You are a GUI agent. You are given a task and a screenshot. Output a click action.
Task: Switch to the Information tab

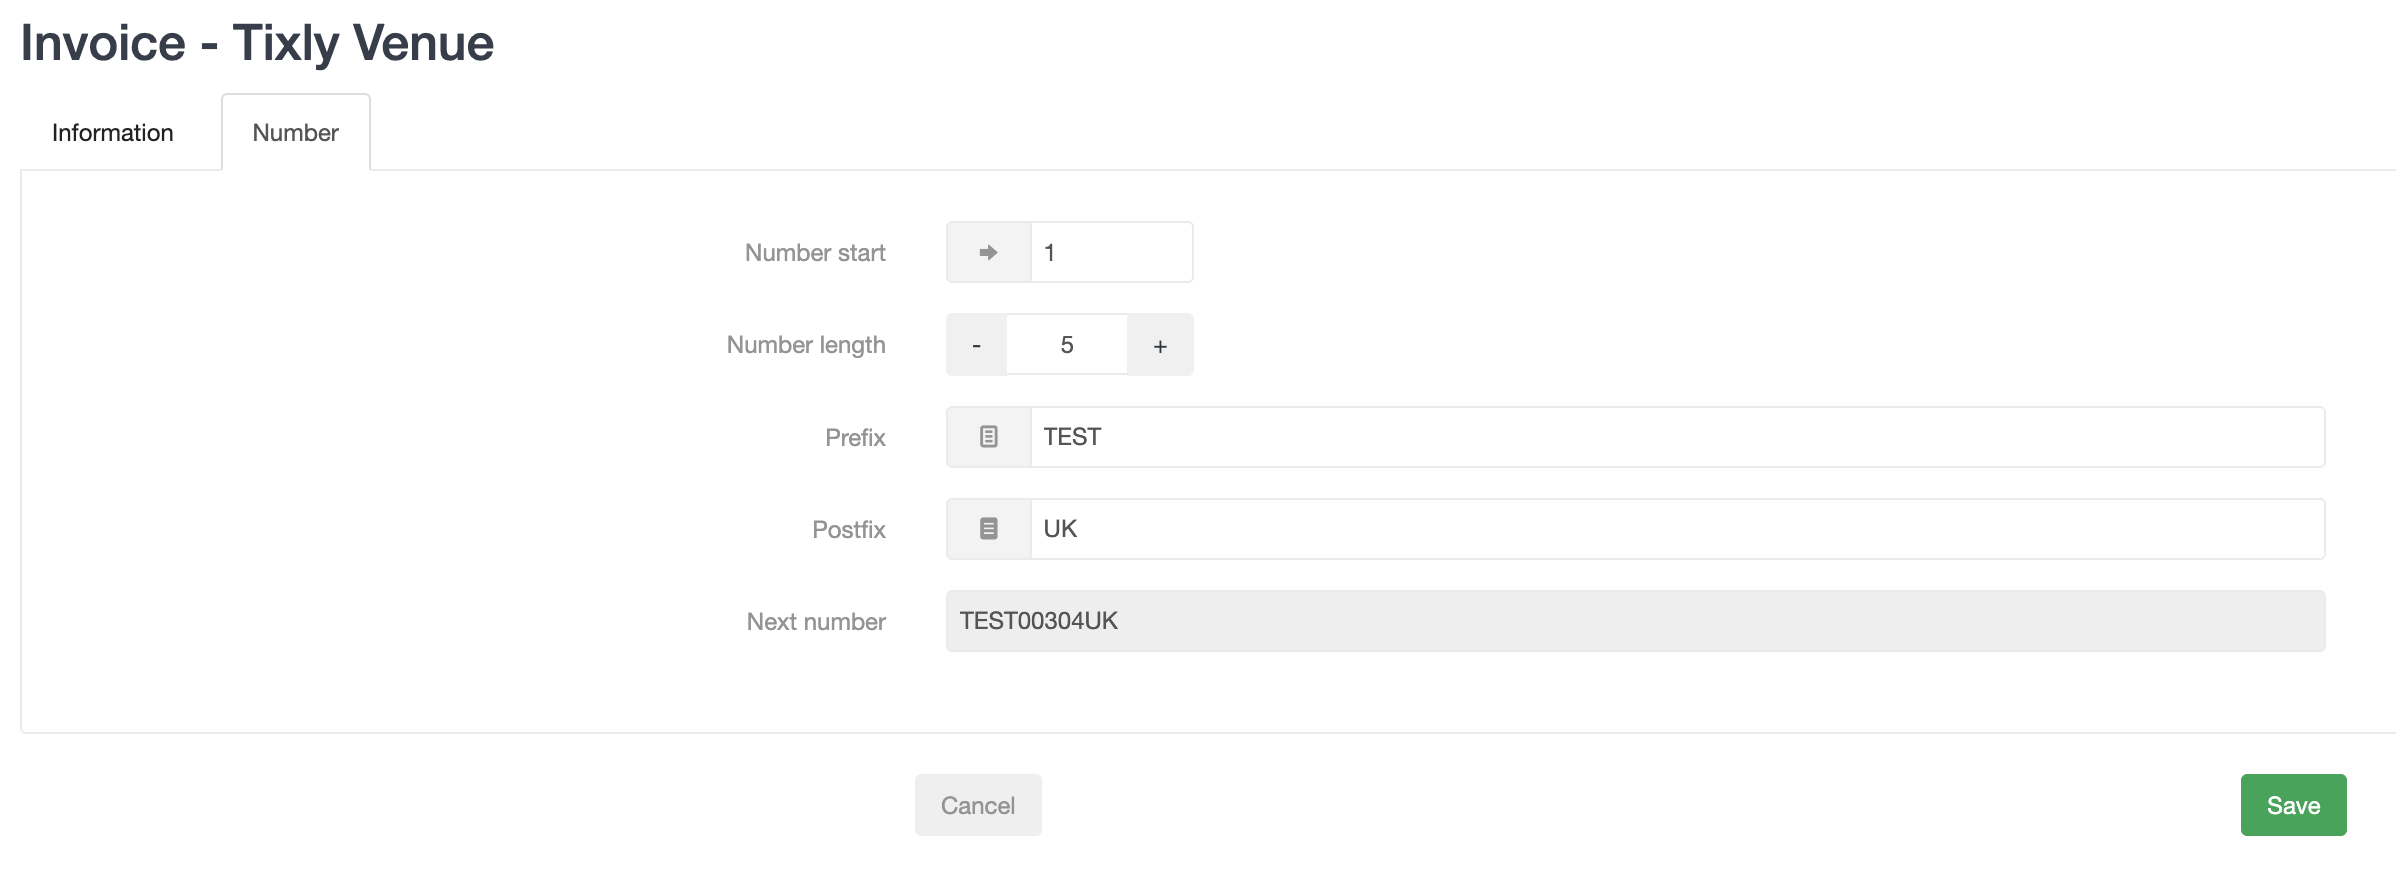[x=112, y=133]
